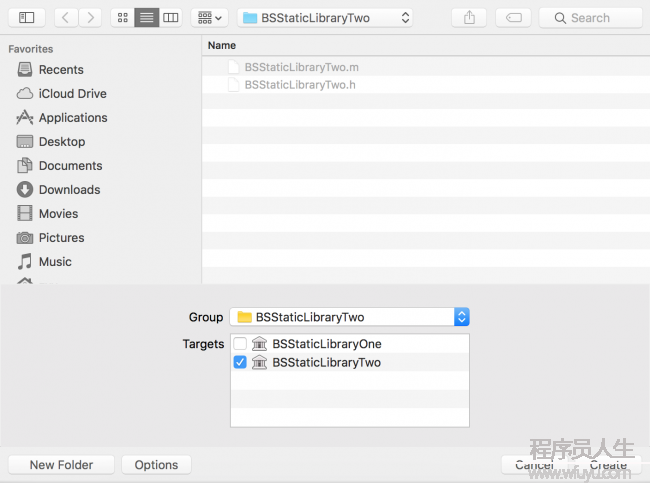Click the Edit Tags toolbar button
Screen dimensions: 650x483
tap(514, 18)
